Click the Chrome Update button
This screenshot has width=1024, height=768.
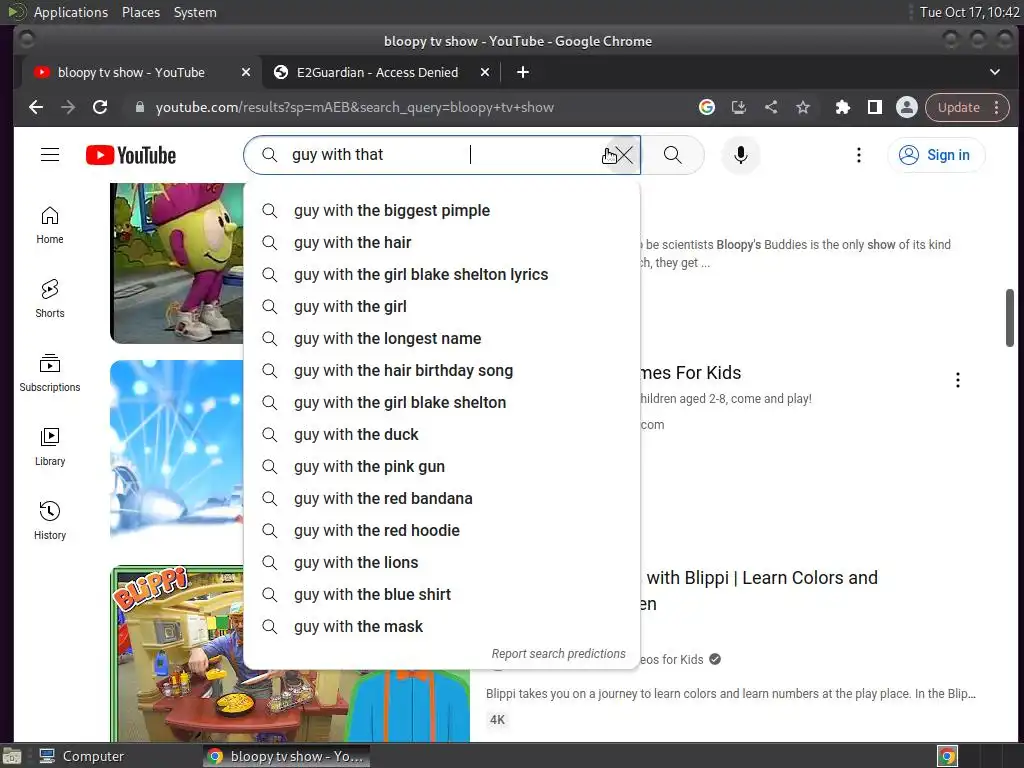pos(958,107)
